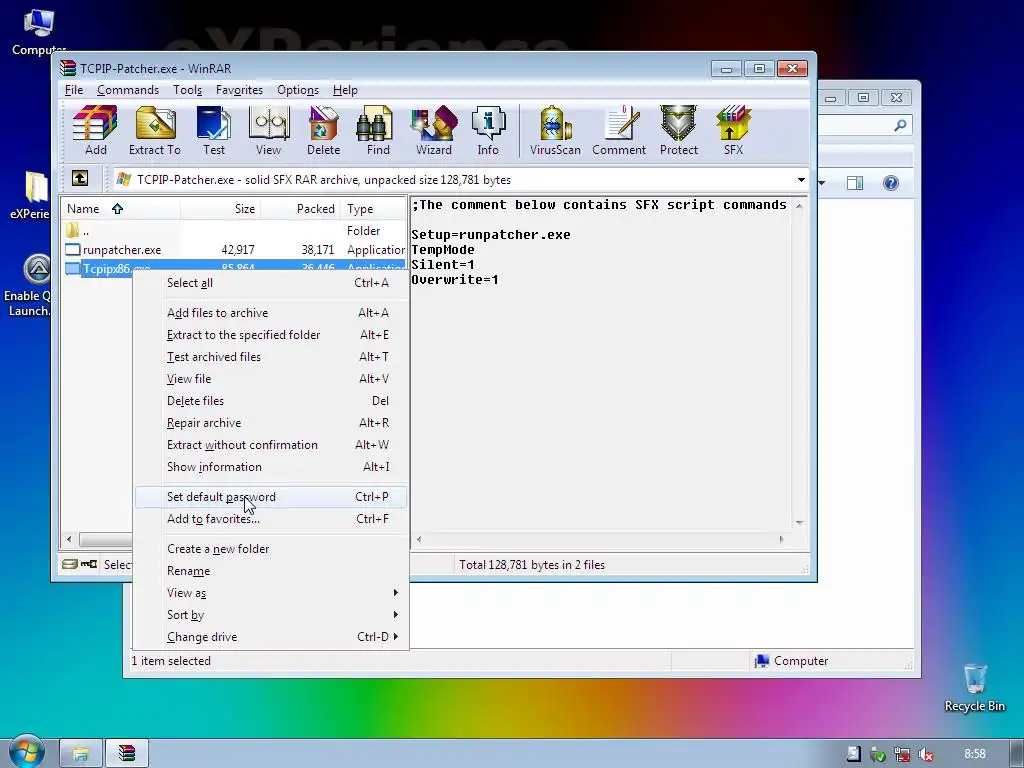The image size is (1024, 768).
Task: Choose Test archived files
Action: click(272, 357)
